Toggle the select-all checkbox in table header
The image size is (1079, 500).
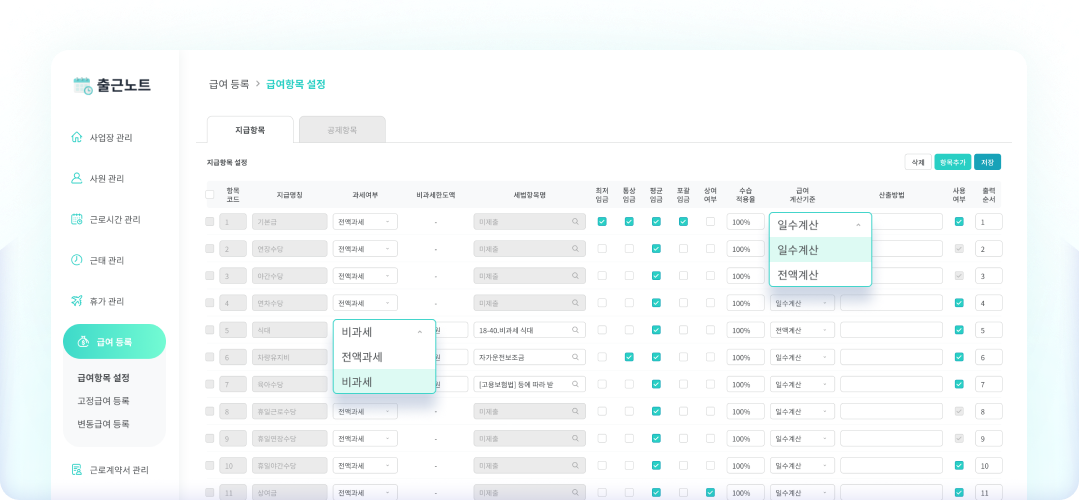click(210, 195)
